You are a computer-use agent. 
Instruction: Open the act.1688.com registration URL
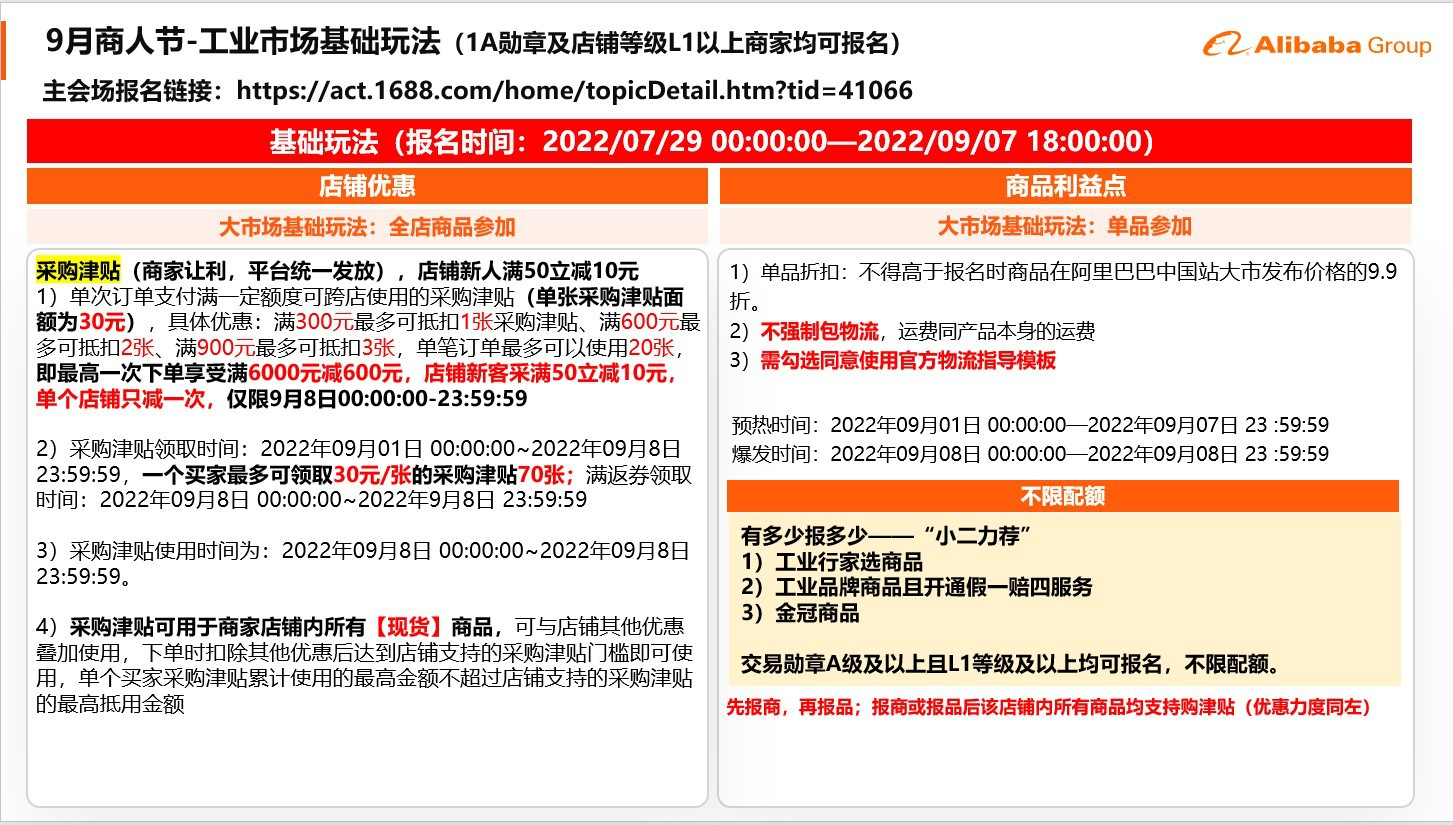(575, 91)
